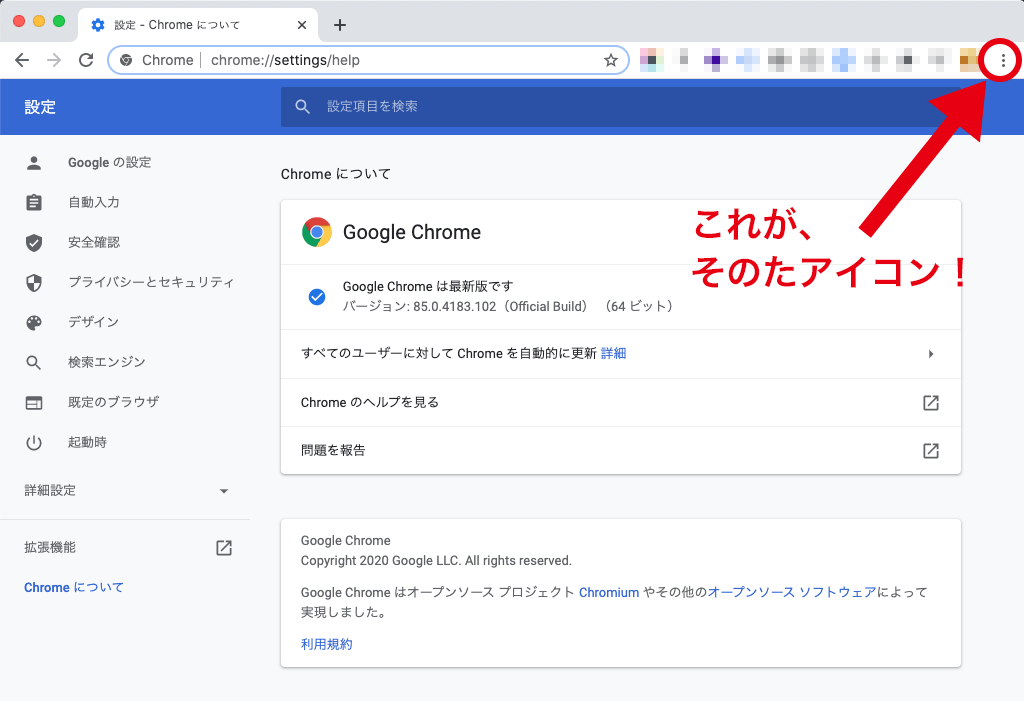The height and width of the screenshot is (701, 1024).
Task: Click the 詳細 link about auto-update
Action: 613,353
